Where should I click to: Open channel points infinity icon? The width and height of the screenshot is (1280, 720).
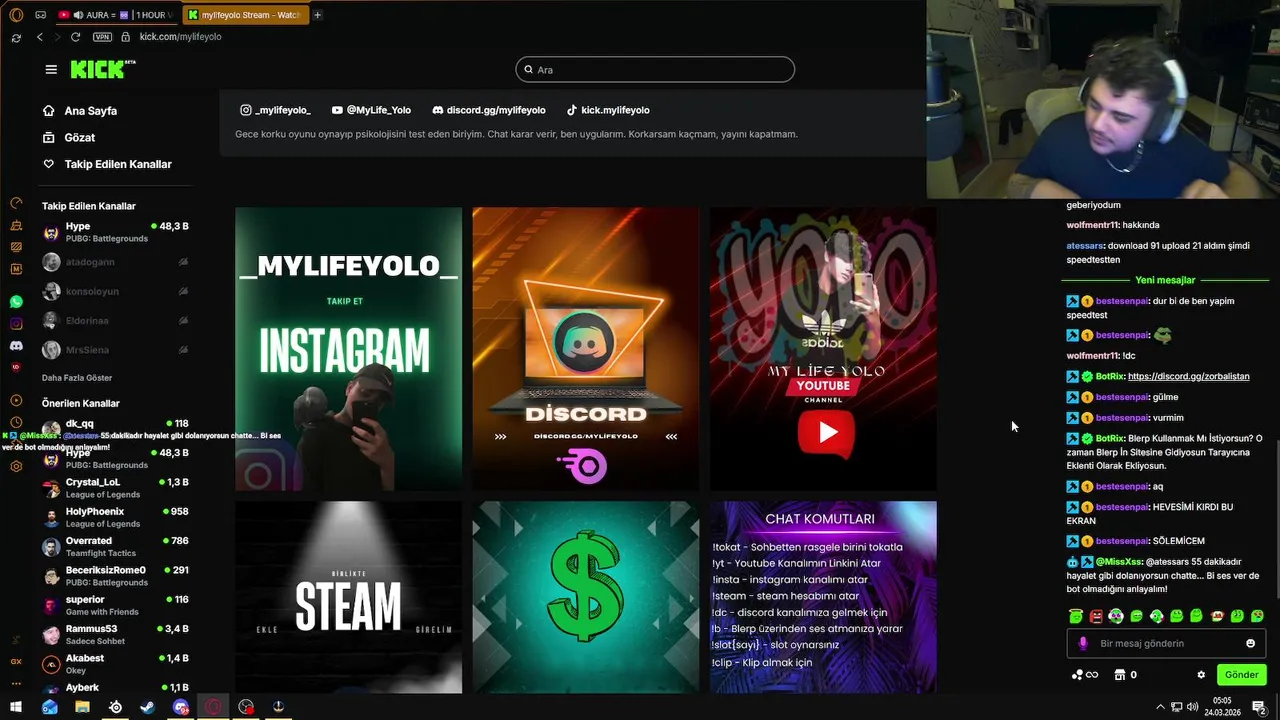(1084, 675)
